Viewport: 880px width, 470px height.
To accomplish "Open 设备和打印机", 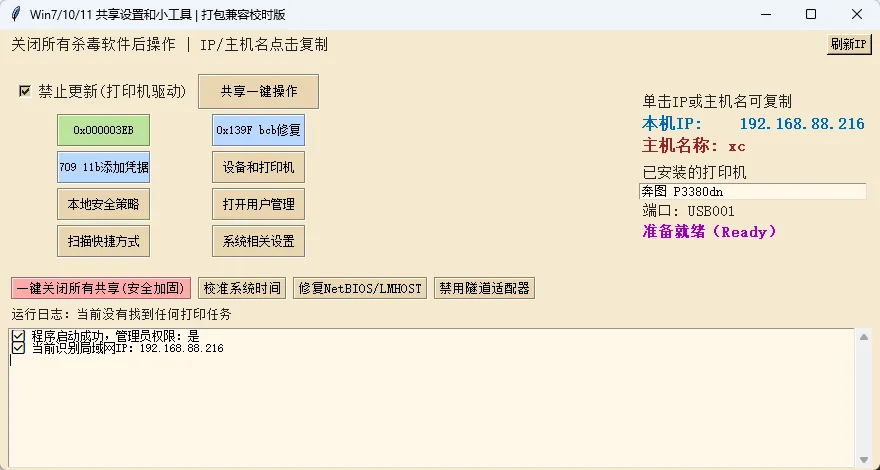I will tap(258, 167).
